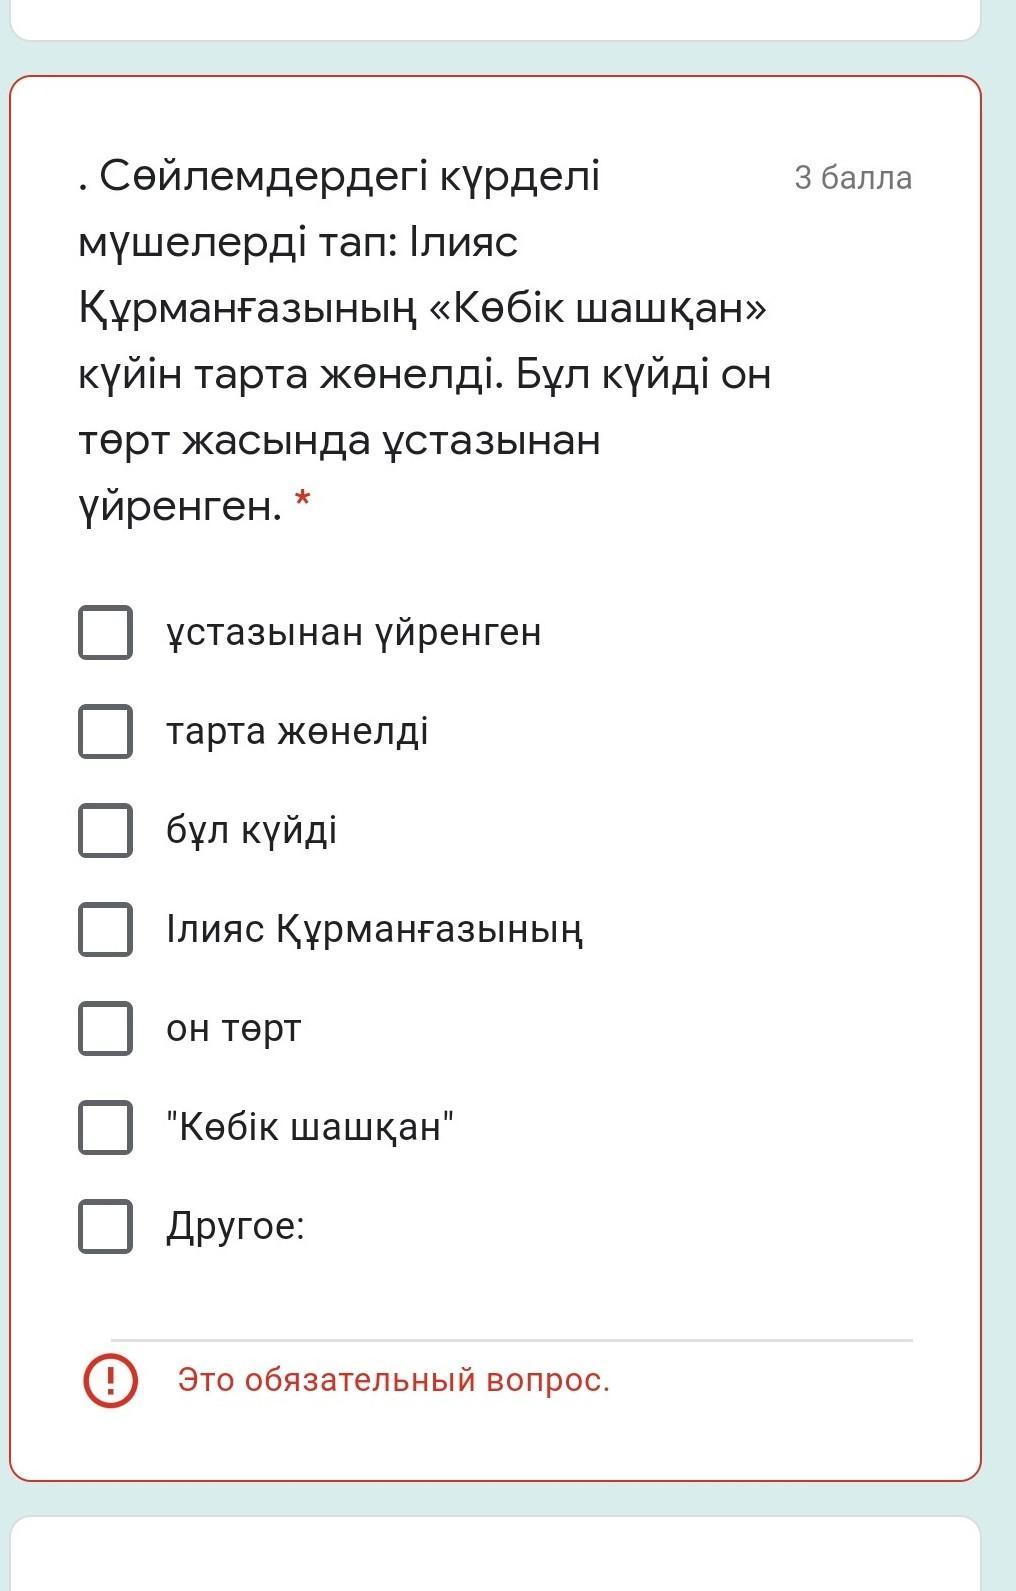
Task: Click the 'он төрт' option label text
Action: 233,1028
